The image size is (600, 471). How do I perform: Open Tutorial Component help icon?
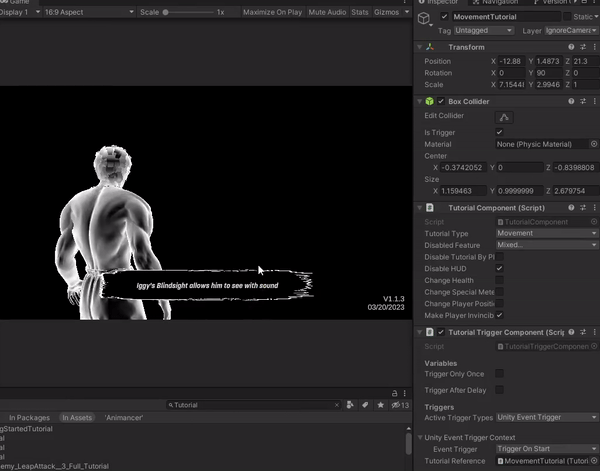pyautogui.click(x=571, y=208)
